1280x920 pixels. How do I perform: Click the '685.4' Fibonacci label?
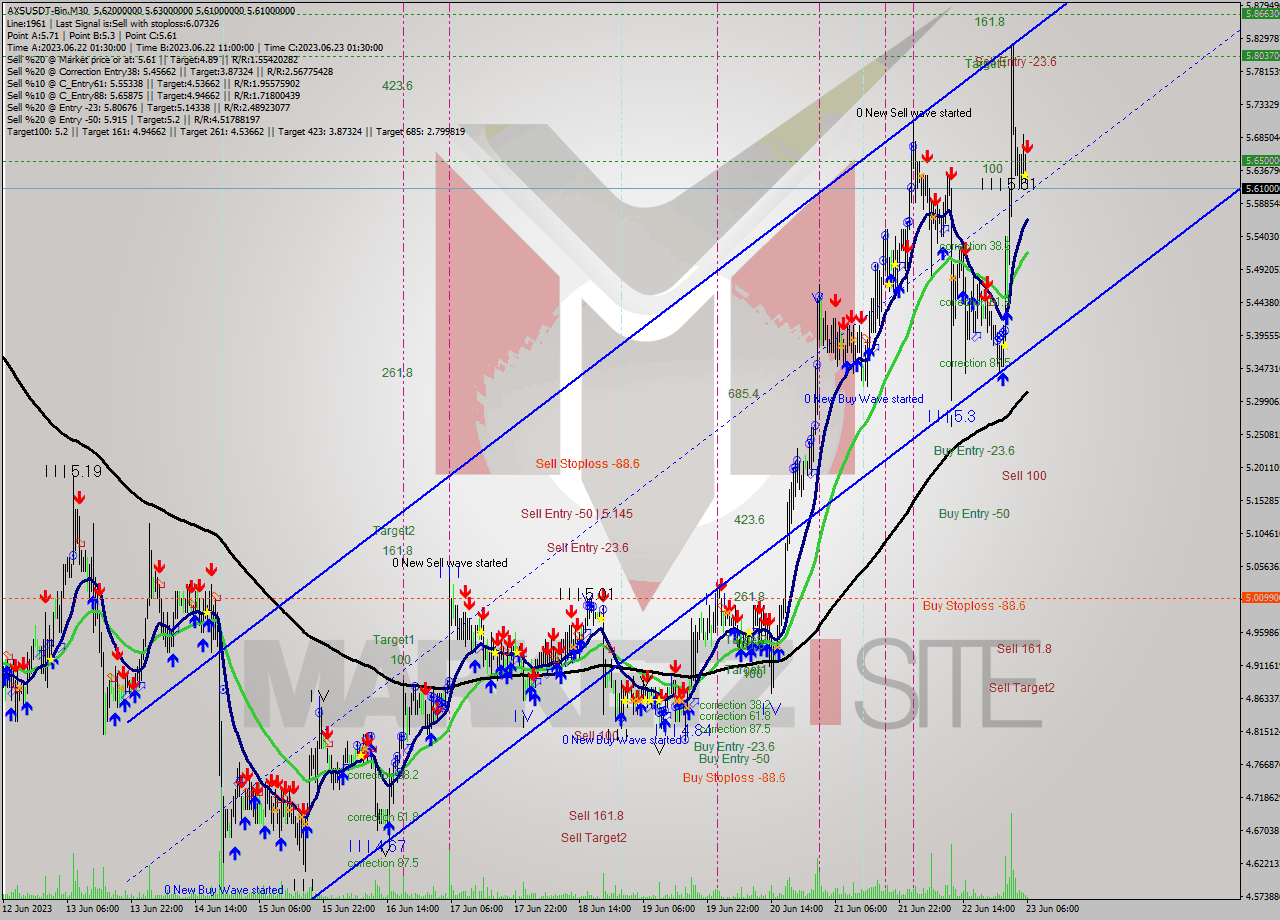pyautogui.click(x=743, y=394)
